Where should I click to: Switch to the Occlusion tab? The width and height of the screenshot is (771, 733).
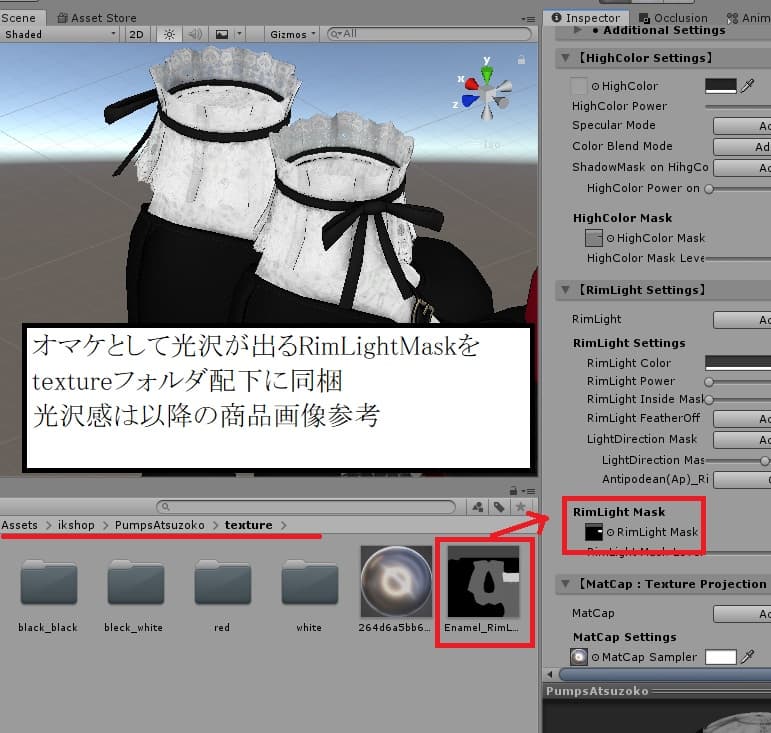pyautogui.click(x=673, y=18)
